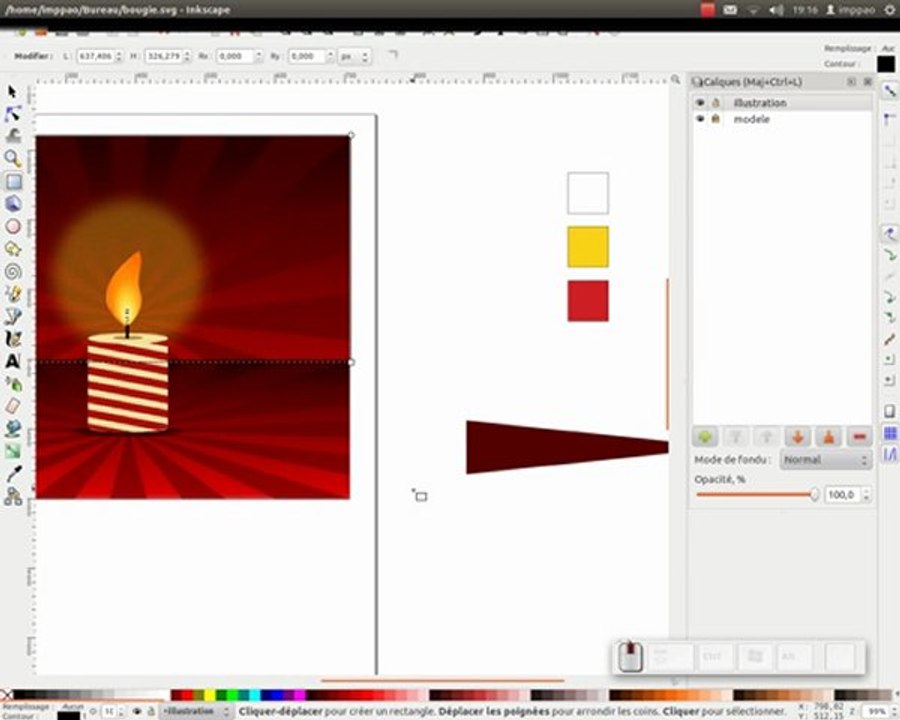This screenshot has height=720, width=900.
Task: Click the make corners sharp icon
Action: point(393,55)
